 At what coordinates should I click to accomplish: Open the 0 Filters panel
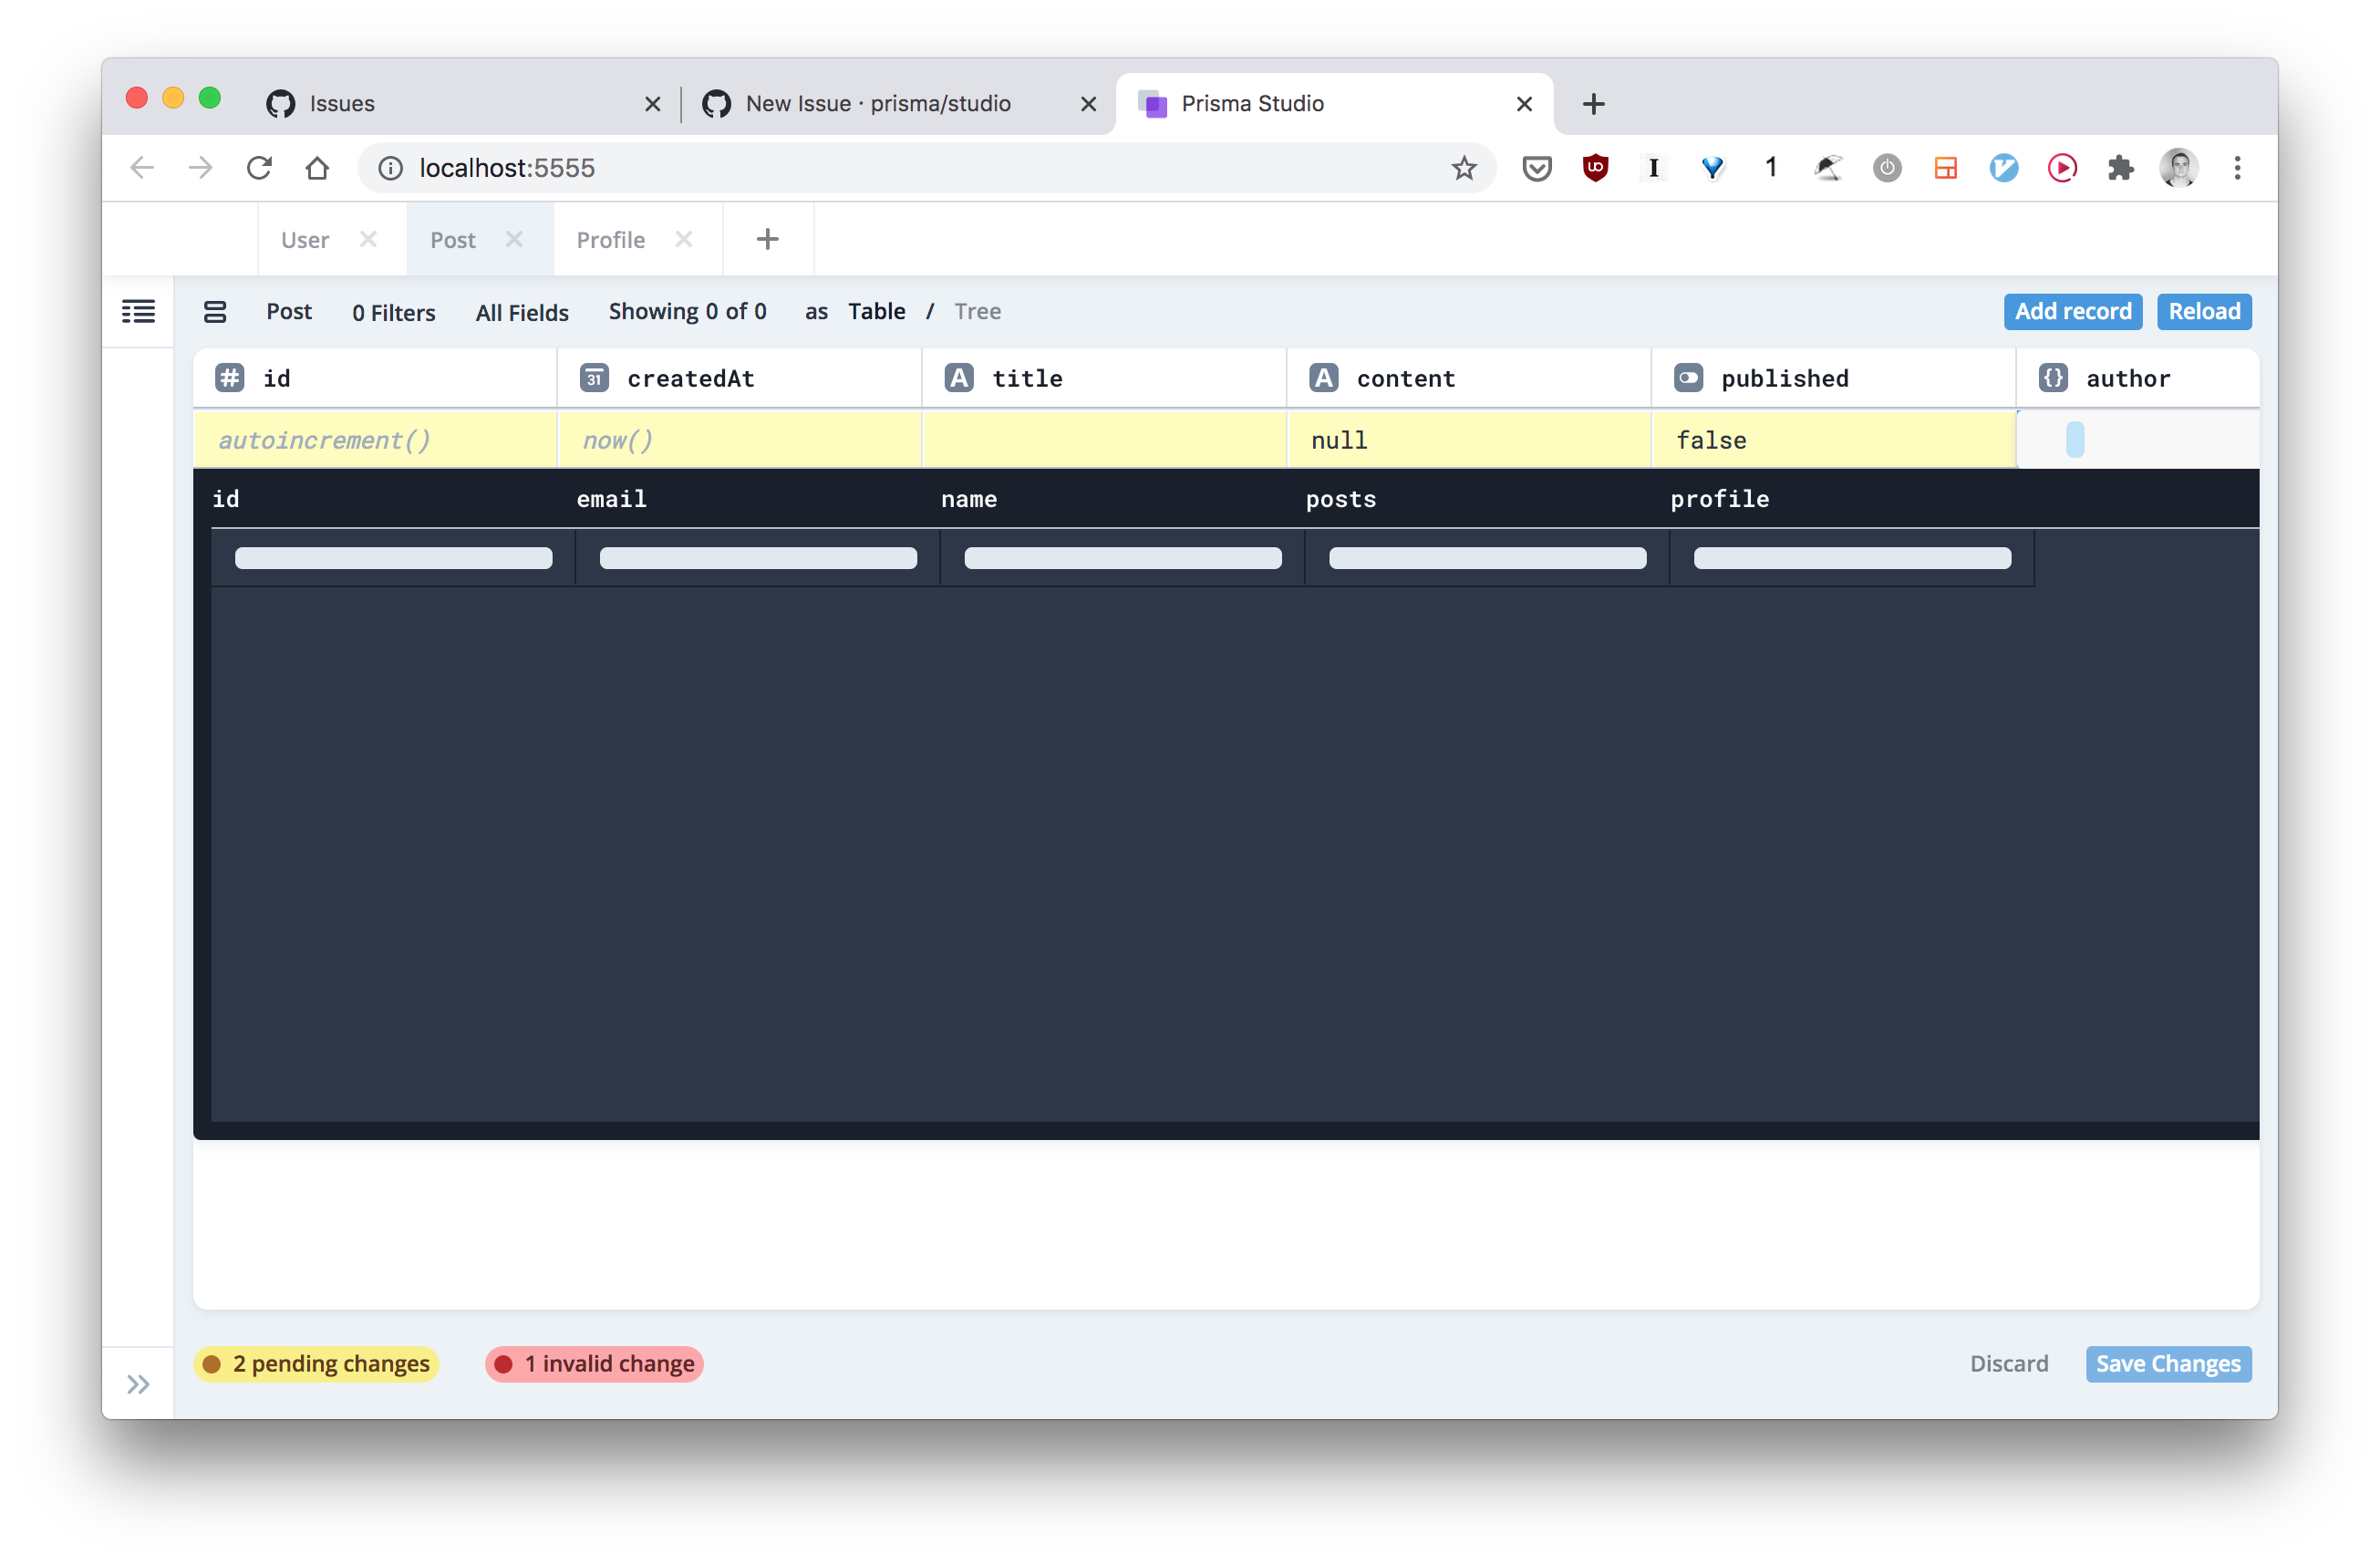click(x=392, y=311)
